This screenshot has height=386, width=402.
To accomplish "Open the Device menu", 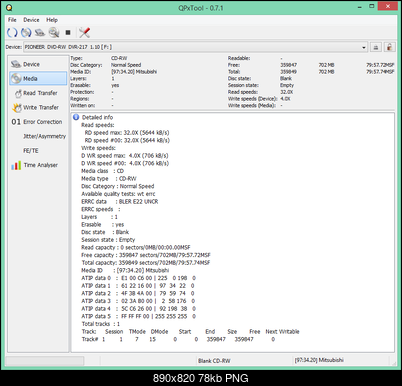I will [x=31, y=20].
